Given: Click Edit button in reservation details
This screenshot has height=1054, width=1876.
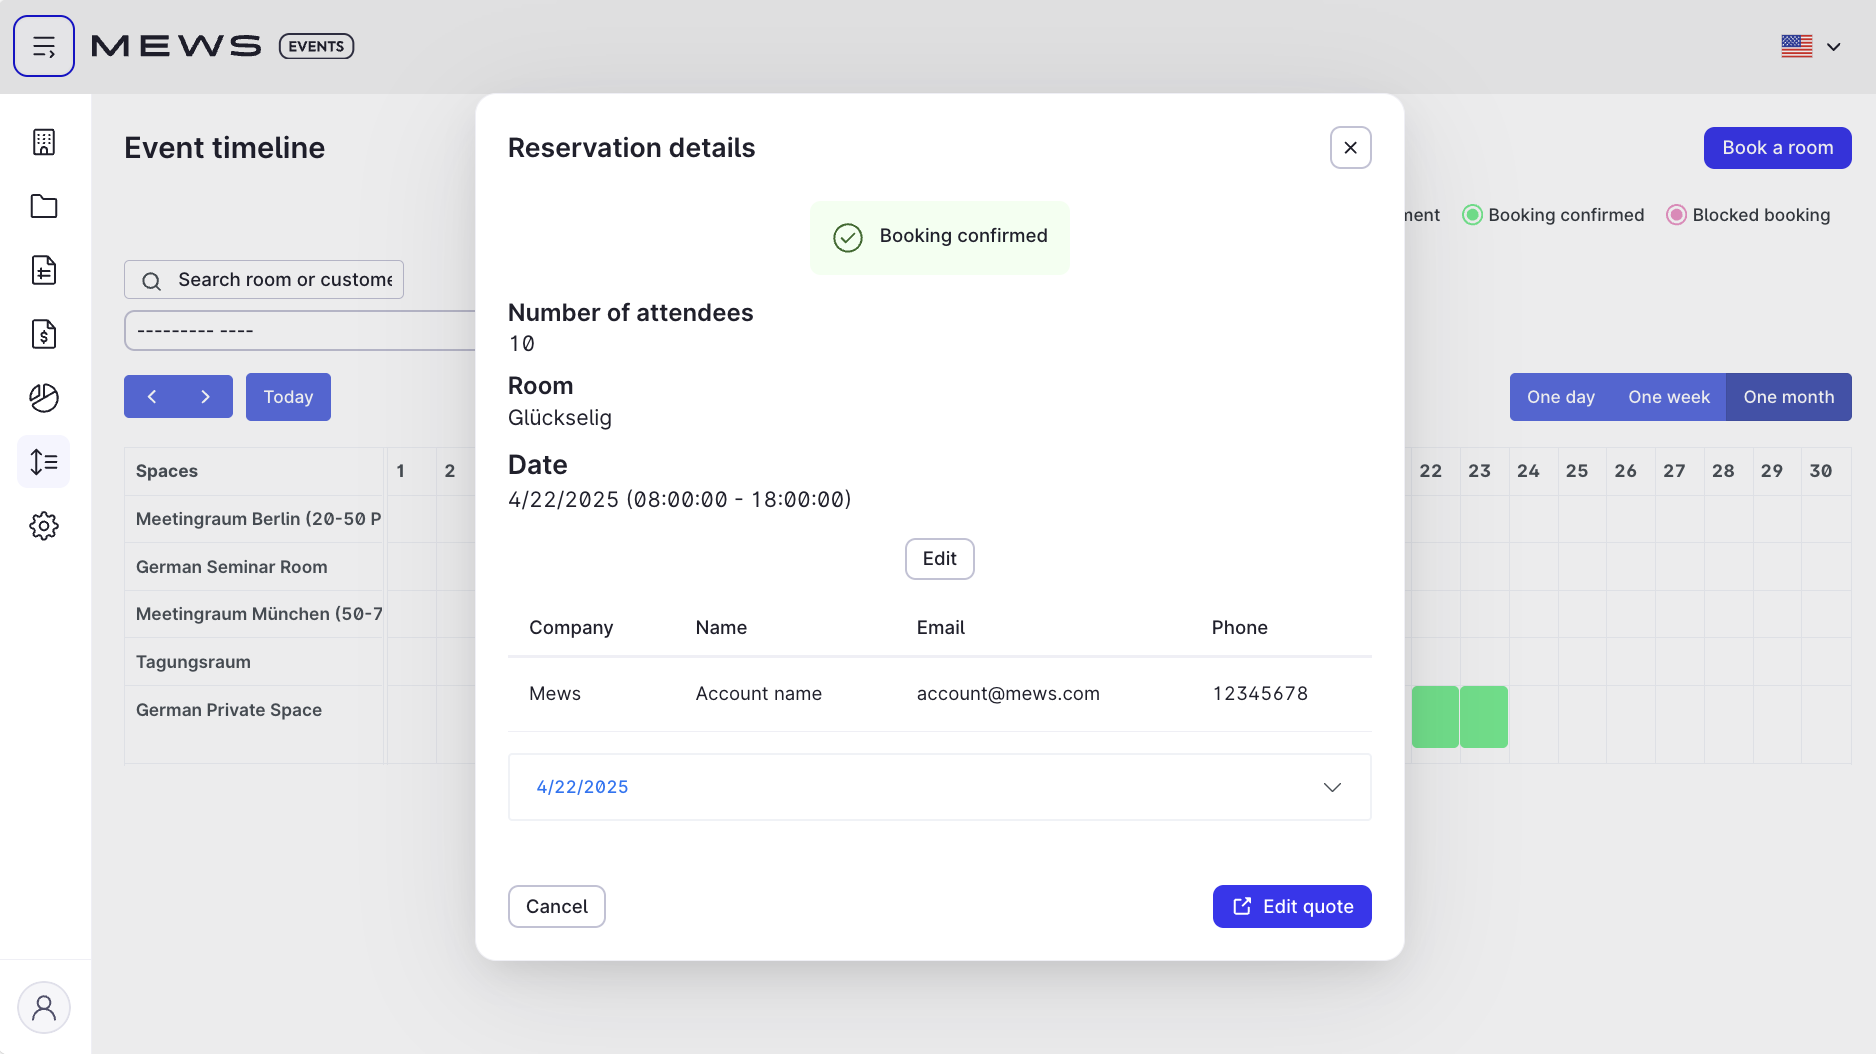Looking at the screenshot, I should tap(940, 559).
